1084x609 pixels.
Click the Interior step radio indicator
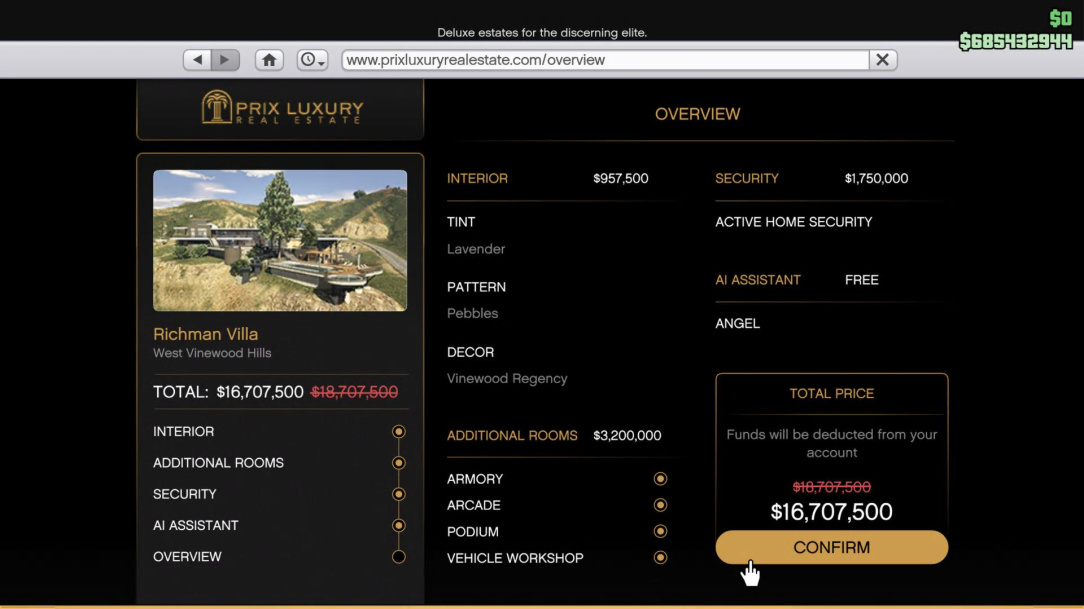coord(399,431)
